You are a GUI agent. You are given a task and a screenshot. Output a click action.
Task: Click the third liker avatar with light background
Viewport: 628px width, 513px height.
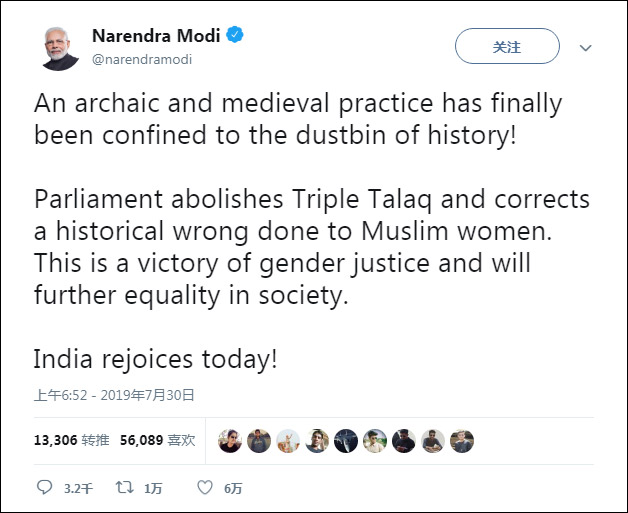(x=288, y=440)
